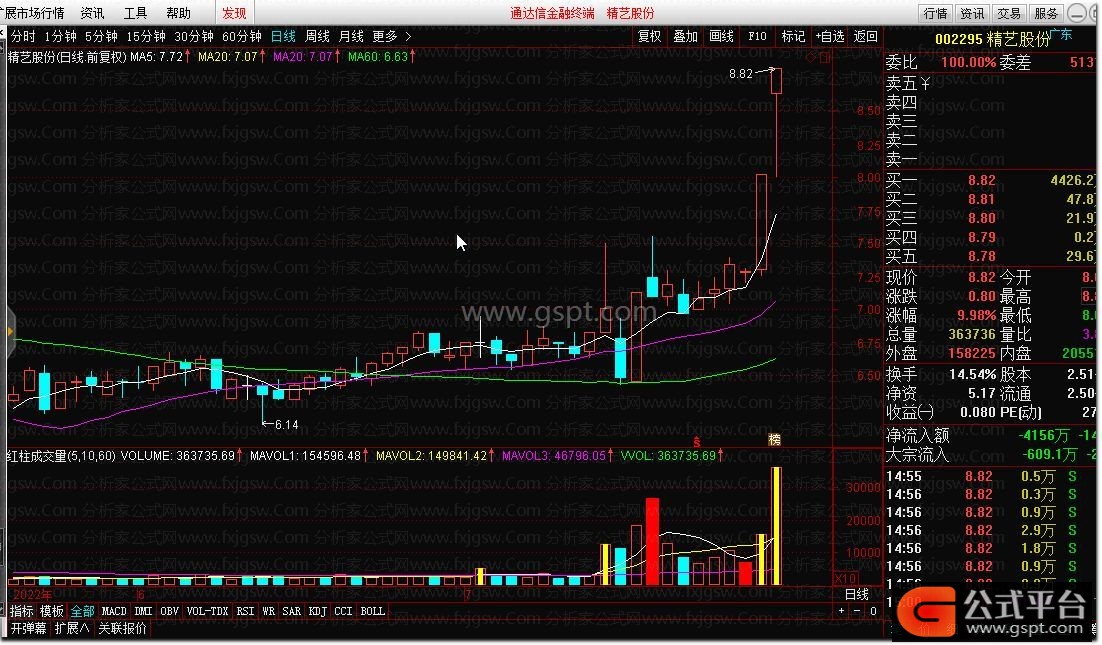Click the X10 volume scale label
The height and width of the screenshot is (645, 1102).
(845, 578)
